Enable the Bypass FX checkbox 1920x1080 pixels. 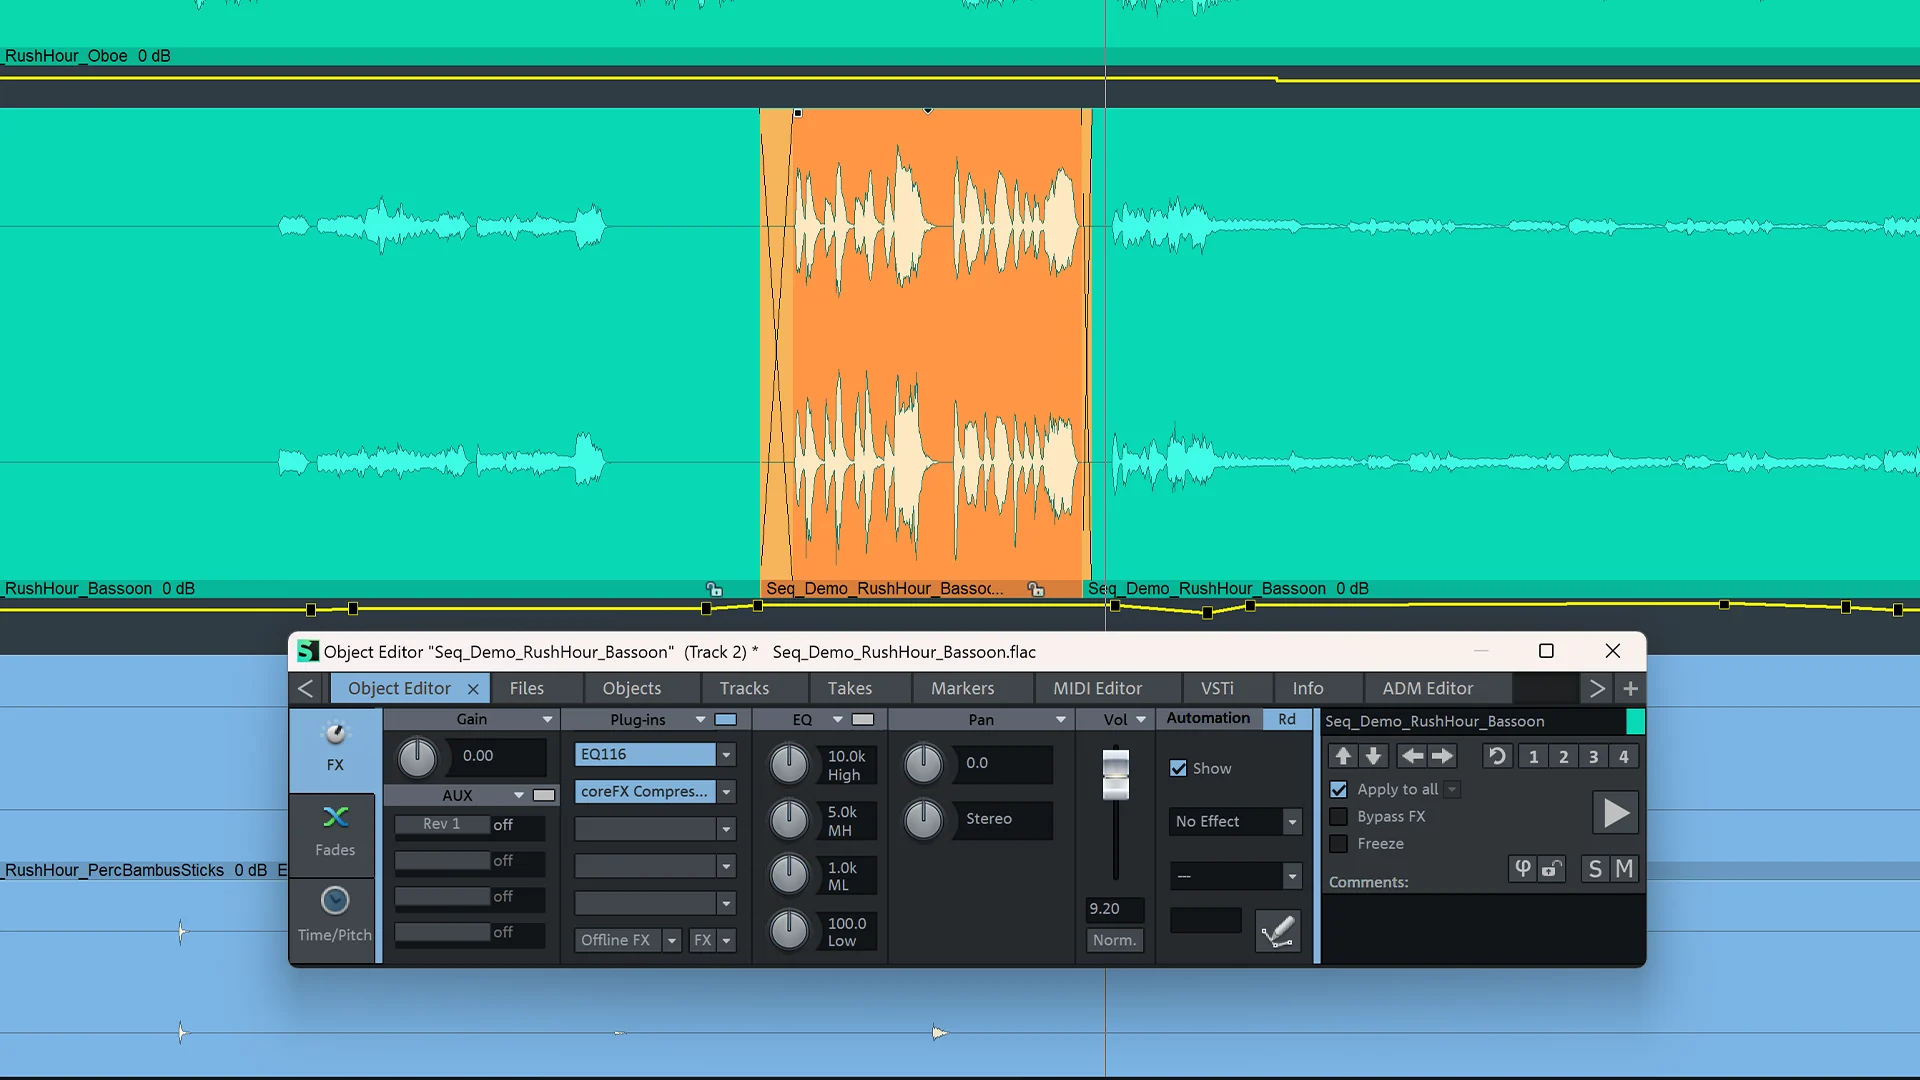(x=1339, y=817)
